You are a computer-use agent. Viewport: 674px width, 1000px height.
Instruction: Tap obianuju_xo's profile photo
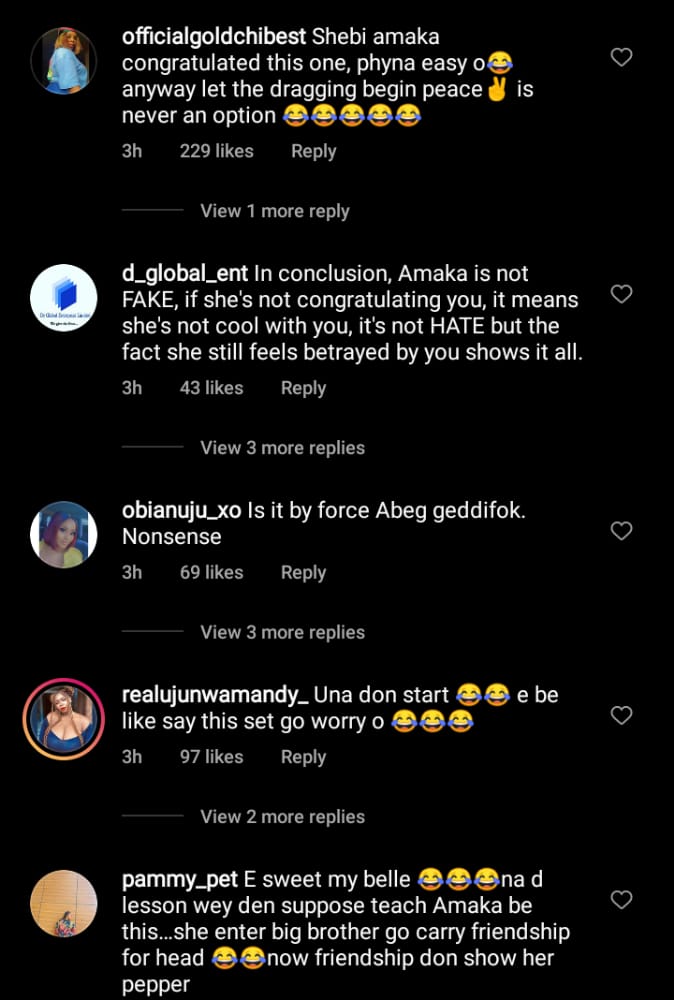click(64, 535)
